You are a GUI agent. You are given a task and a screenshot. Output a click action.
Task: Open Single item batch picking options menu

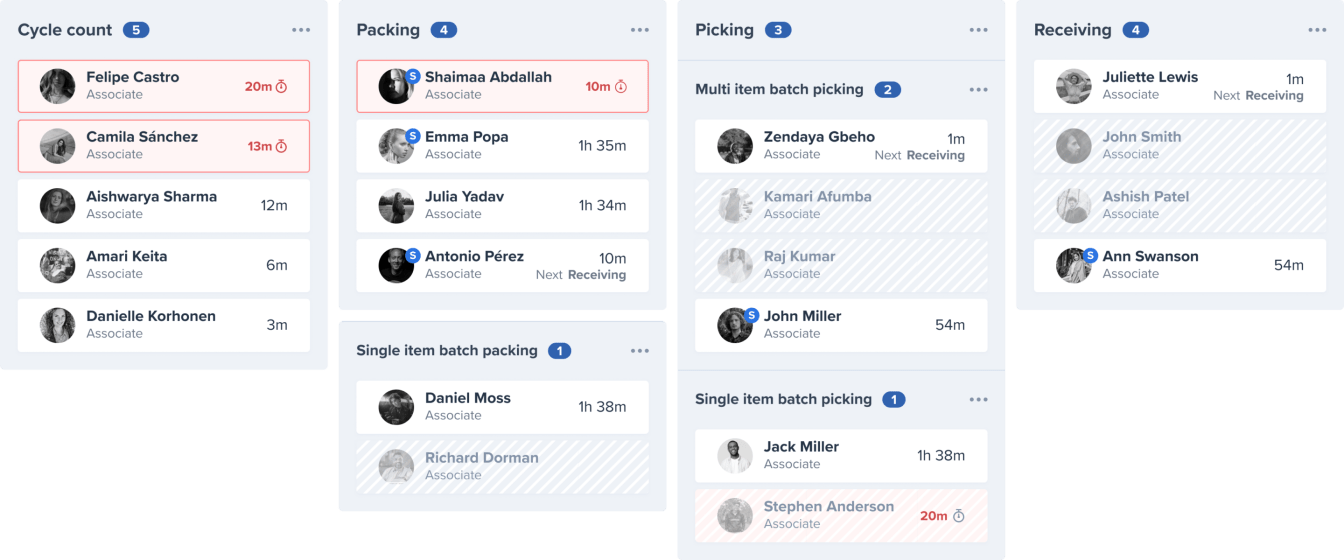(979, 400)
